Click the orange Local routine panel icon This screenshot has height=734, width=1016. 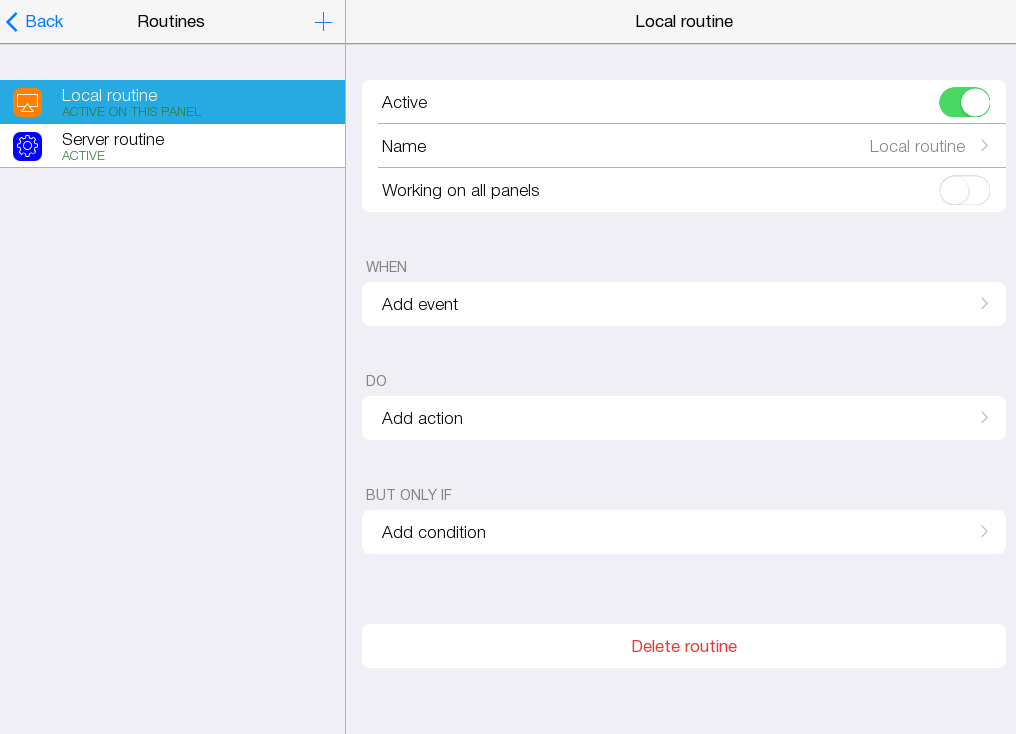pos(27,102)
